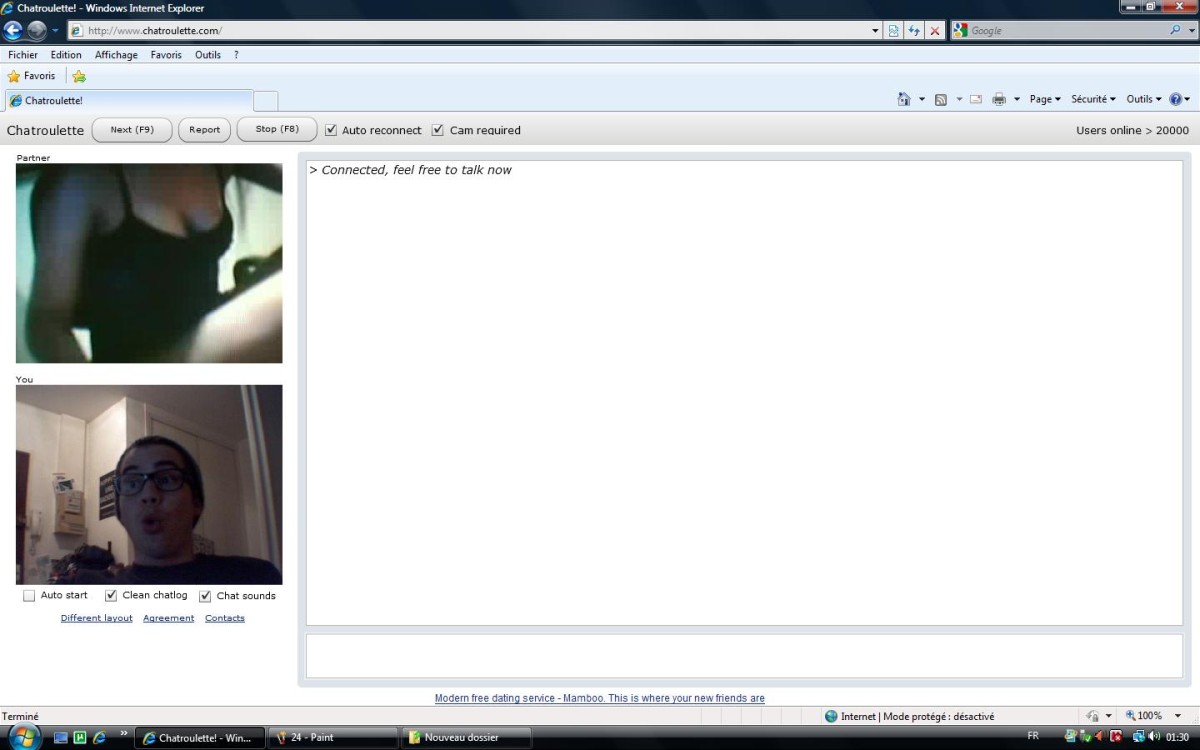Click the green quick launch icon in taskbar
Image resolution: width=1200 pixels, height=750 pixels.
coord(80,738)
